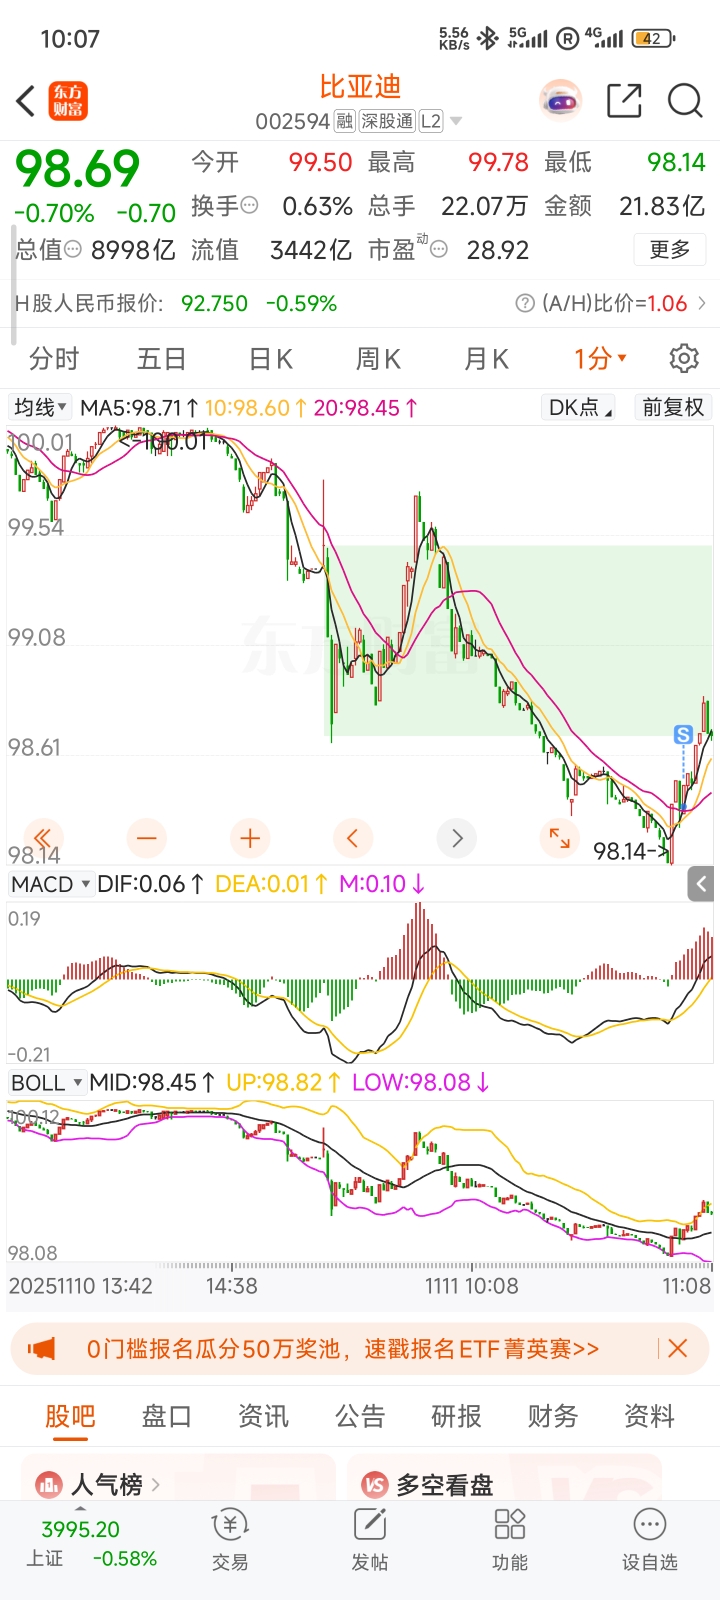
Task: Tap the megaphone announcement icon
Action: point(41,1349)
